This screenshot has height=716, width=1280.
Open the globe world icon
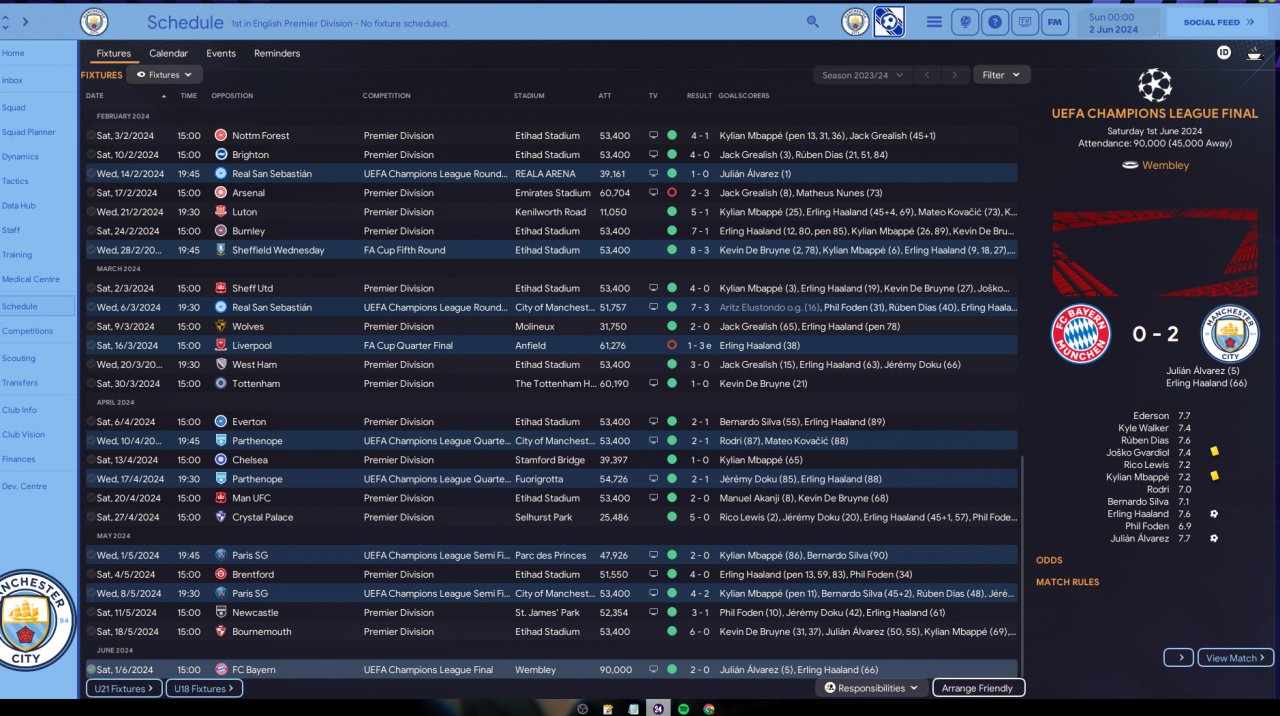click(965, 21)
